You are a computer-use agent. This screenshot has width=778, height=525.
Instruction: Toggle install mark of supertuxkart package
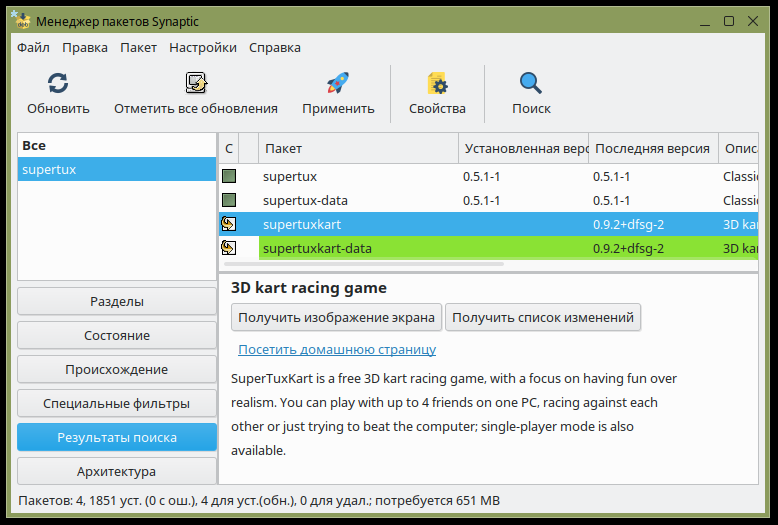pyautogui.click(x=229, y=224)
